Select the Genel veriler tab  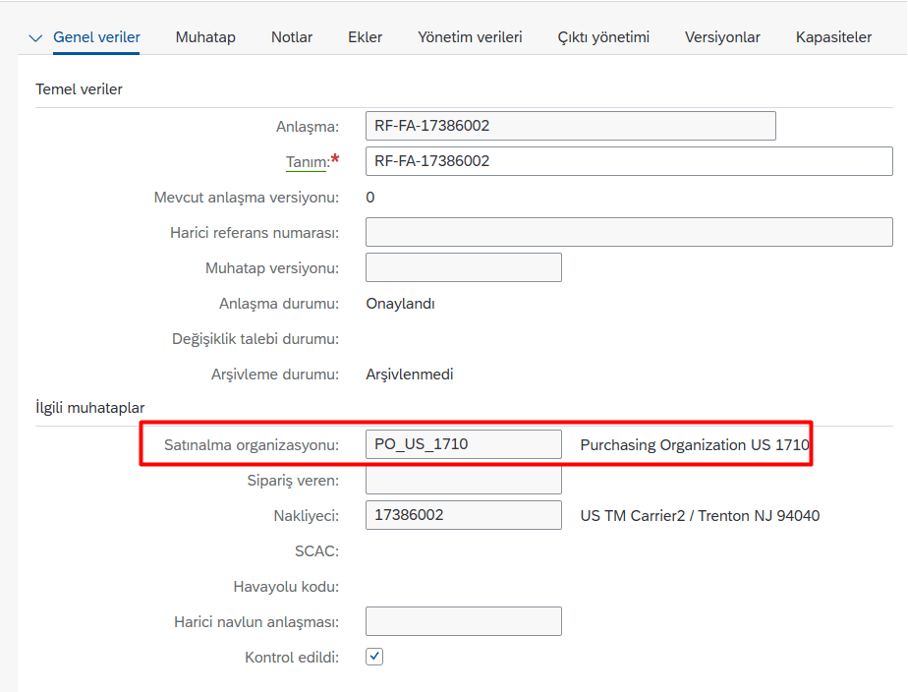click(96, 37)
